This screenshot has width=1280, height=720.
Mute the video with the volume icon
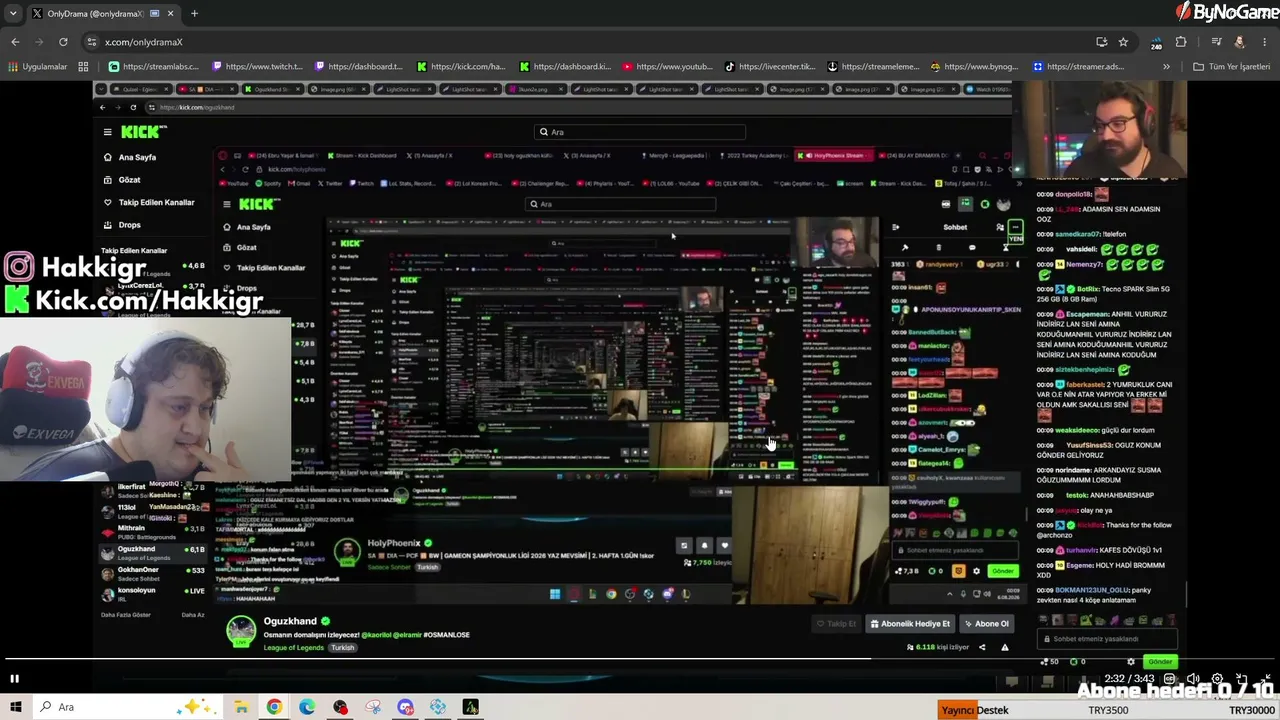point(1193,679)
